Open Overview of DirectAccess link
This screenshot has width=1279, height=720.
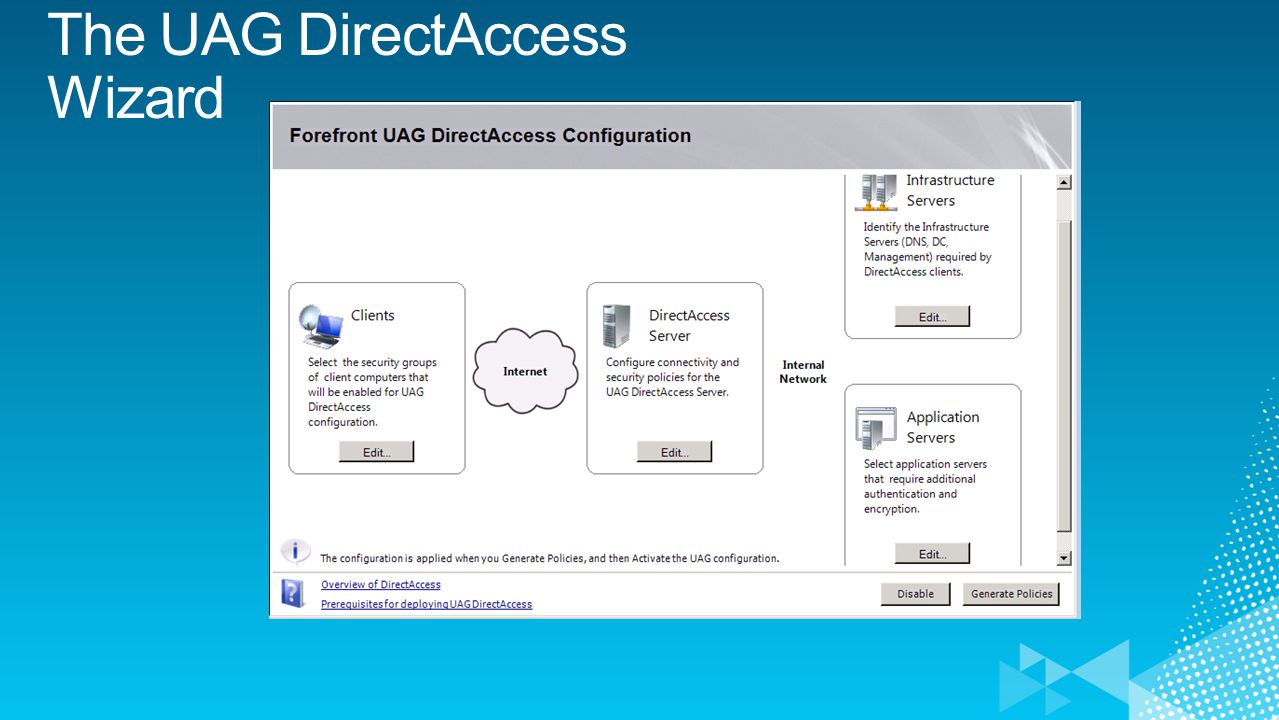(x=381, y=585)
